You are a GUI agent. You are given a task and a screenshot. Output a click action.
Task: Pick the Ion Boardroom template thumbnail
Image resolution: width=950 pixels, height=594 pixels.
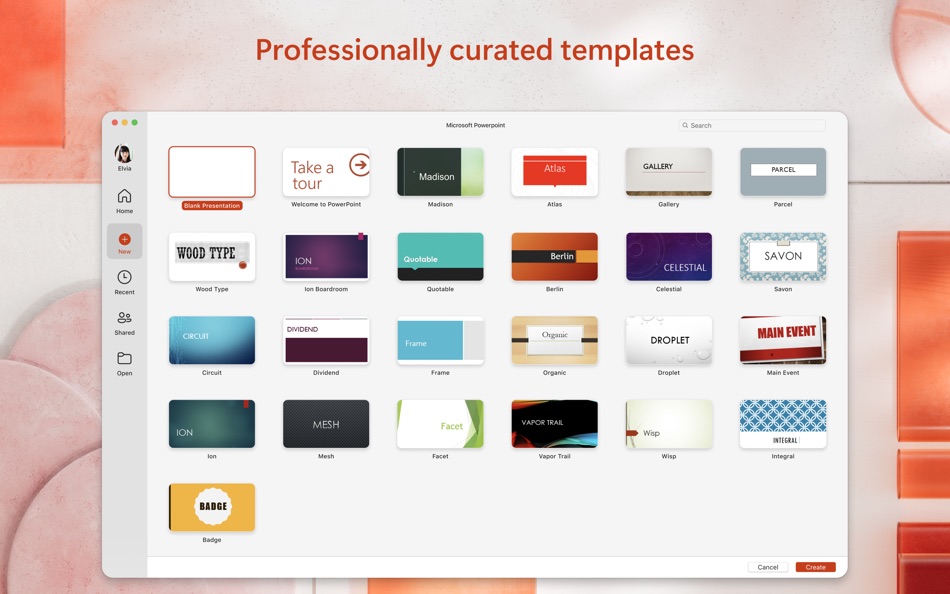point(326,256)
